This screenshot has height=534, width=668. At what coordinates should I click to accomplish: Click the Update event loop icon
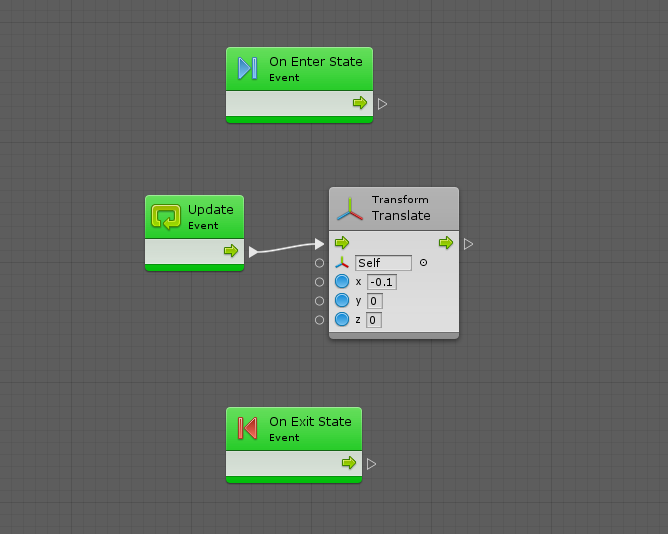click(x=166, y=216)
